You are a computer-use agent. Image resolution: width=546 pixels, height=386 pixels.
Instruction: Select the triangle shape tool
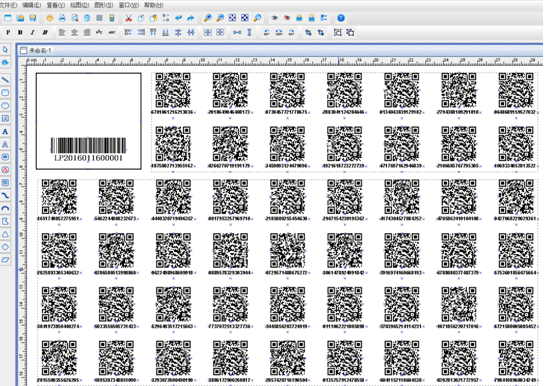point(5,234)
